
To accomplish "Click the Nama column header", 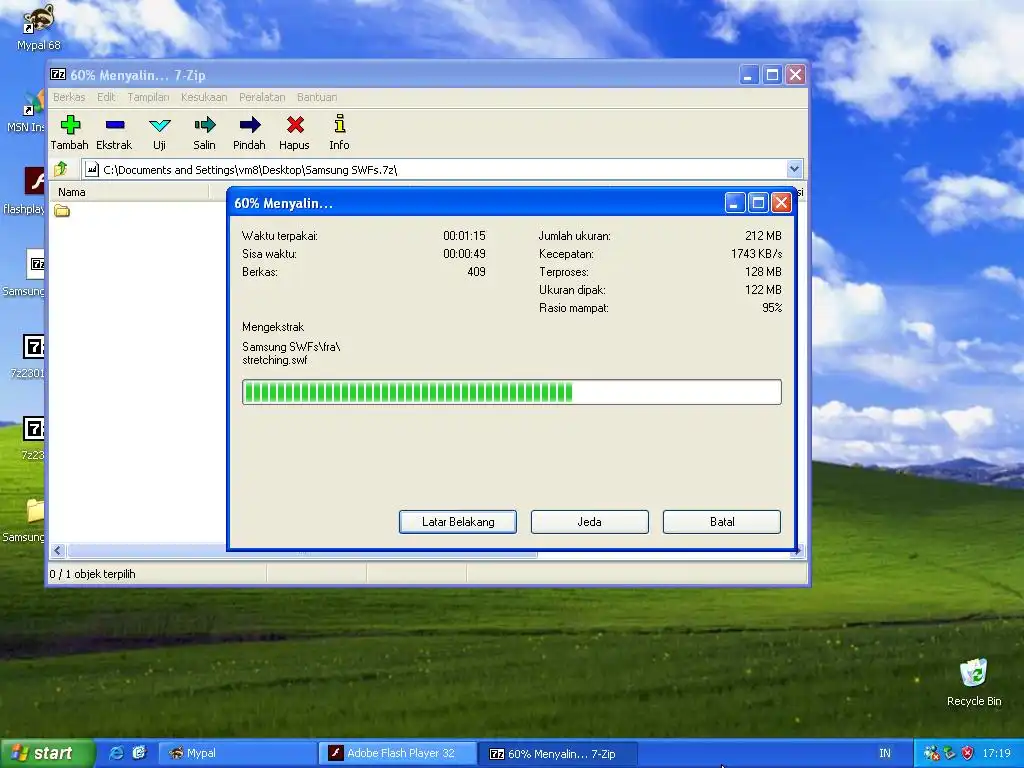I will coord(130,192).
